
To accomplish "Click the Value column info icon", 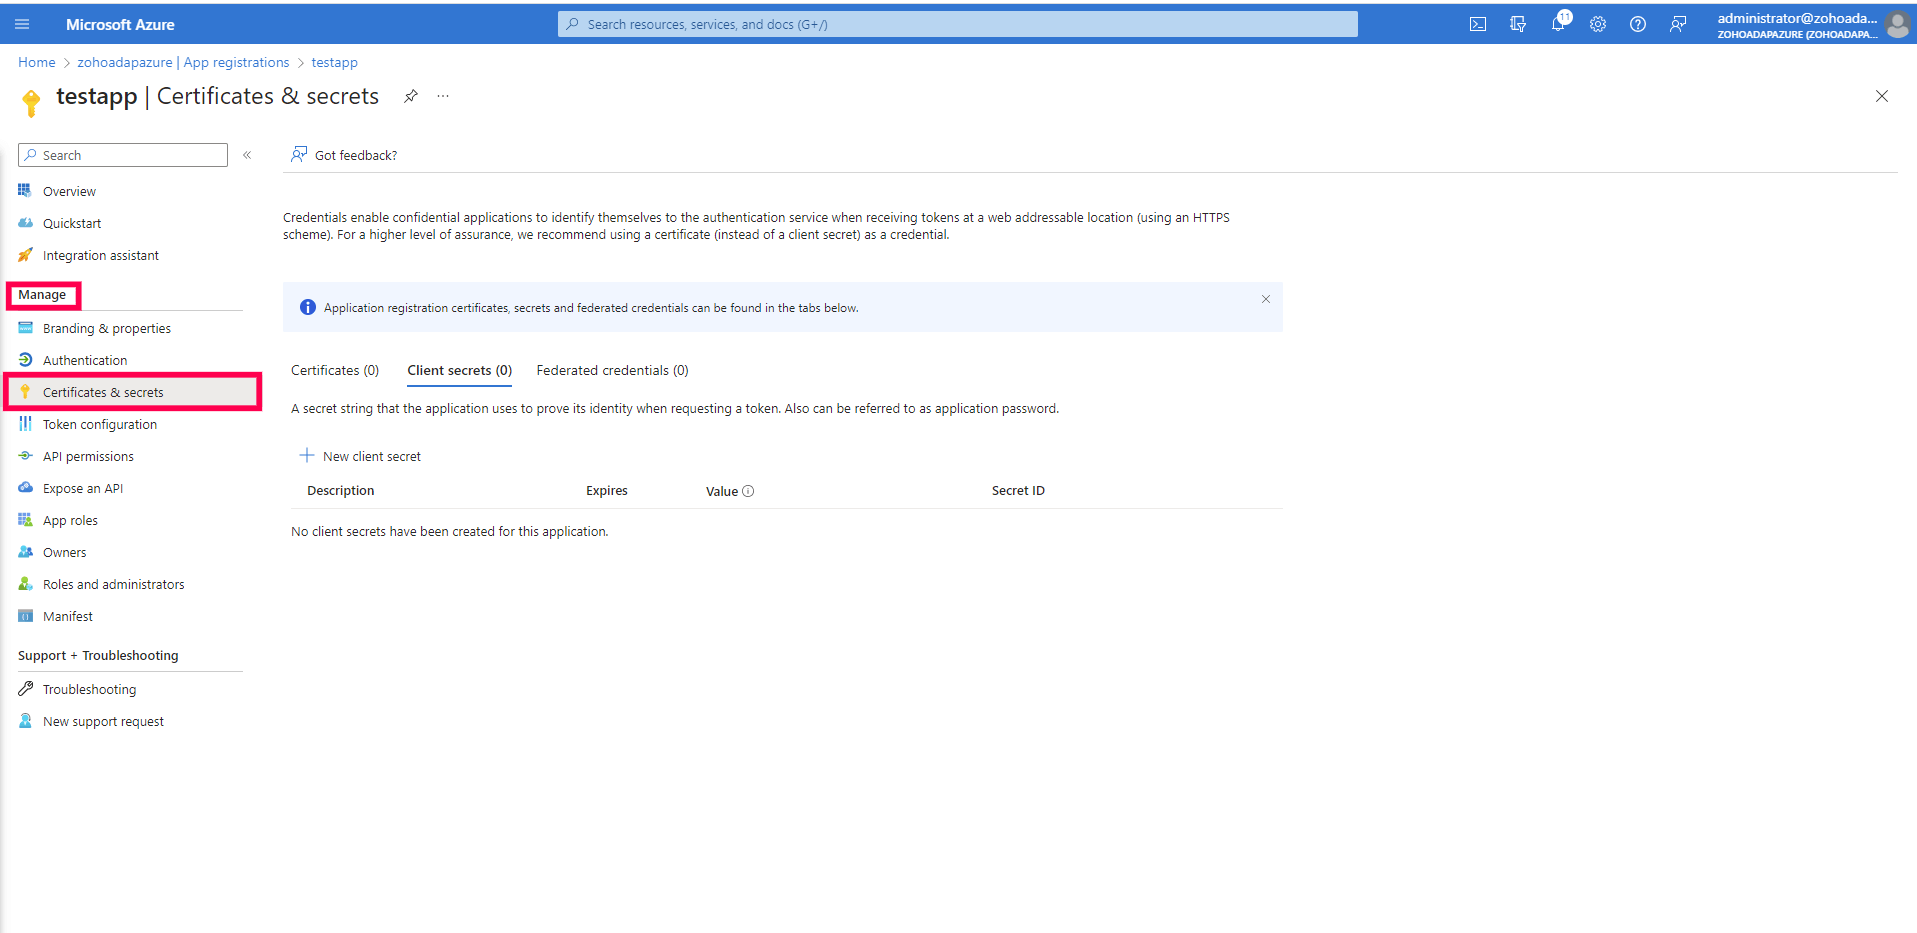I will point(748,491).
